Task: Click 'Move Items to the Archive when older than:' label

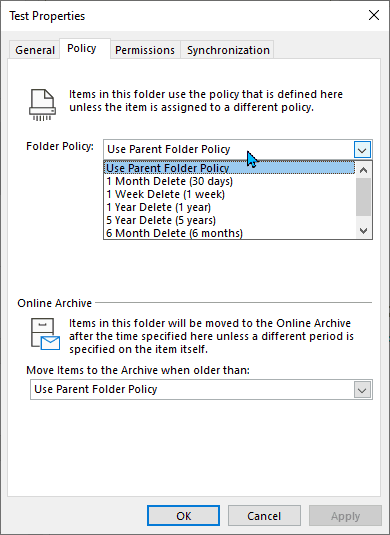Action: tap(138, 370)
